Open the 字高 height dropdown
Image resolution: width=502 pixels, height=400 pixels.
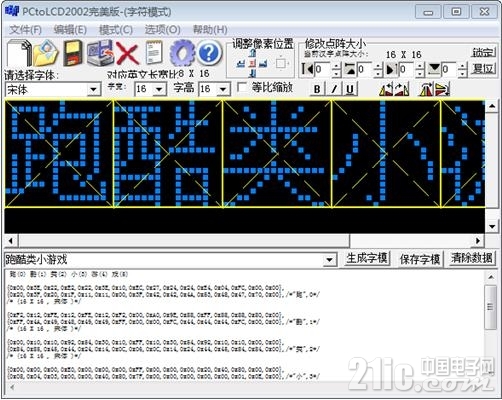[223, 89]
